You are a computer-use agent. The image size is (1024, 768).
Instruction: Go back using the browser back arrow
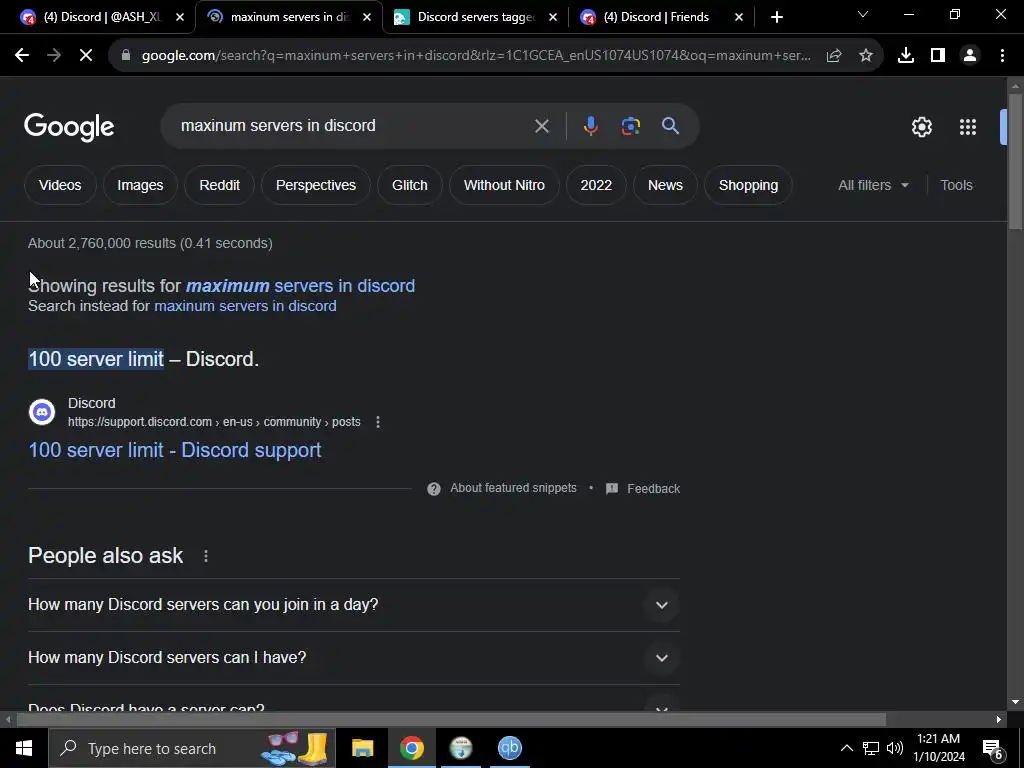pyautogui.click(x=22, y=56)
